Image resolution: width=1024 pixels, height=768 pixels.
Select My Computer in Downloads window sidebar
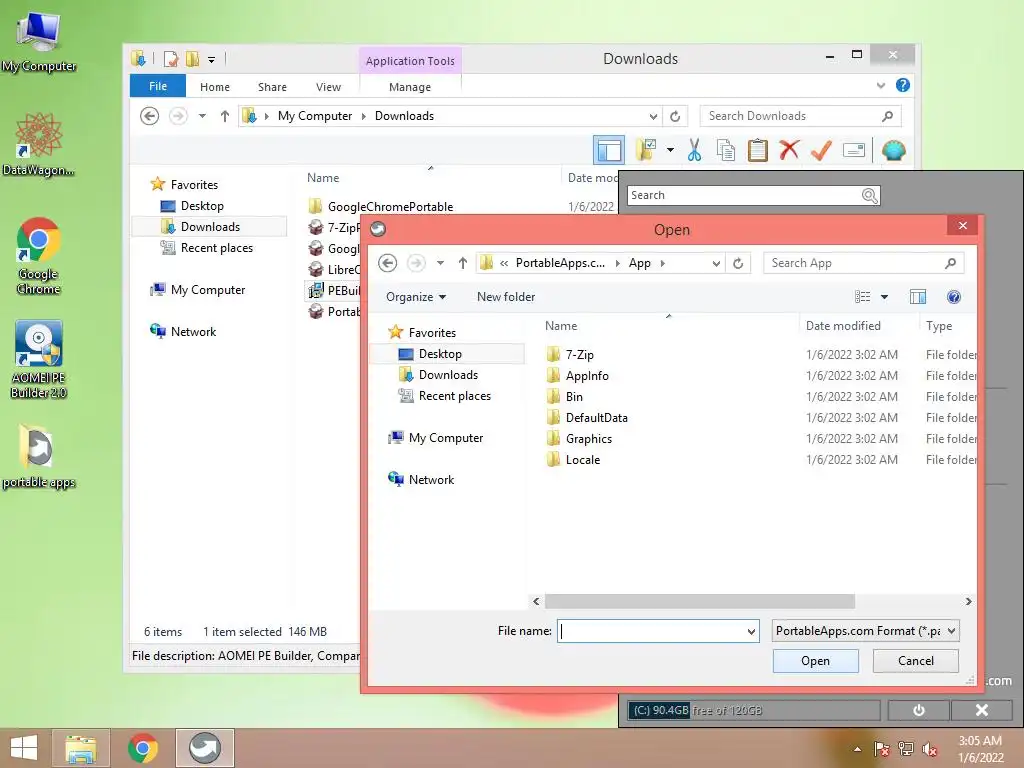click(208, 289)
